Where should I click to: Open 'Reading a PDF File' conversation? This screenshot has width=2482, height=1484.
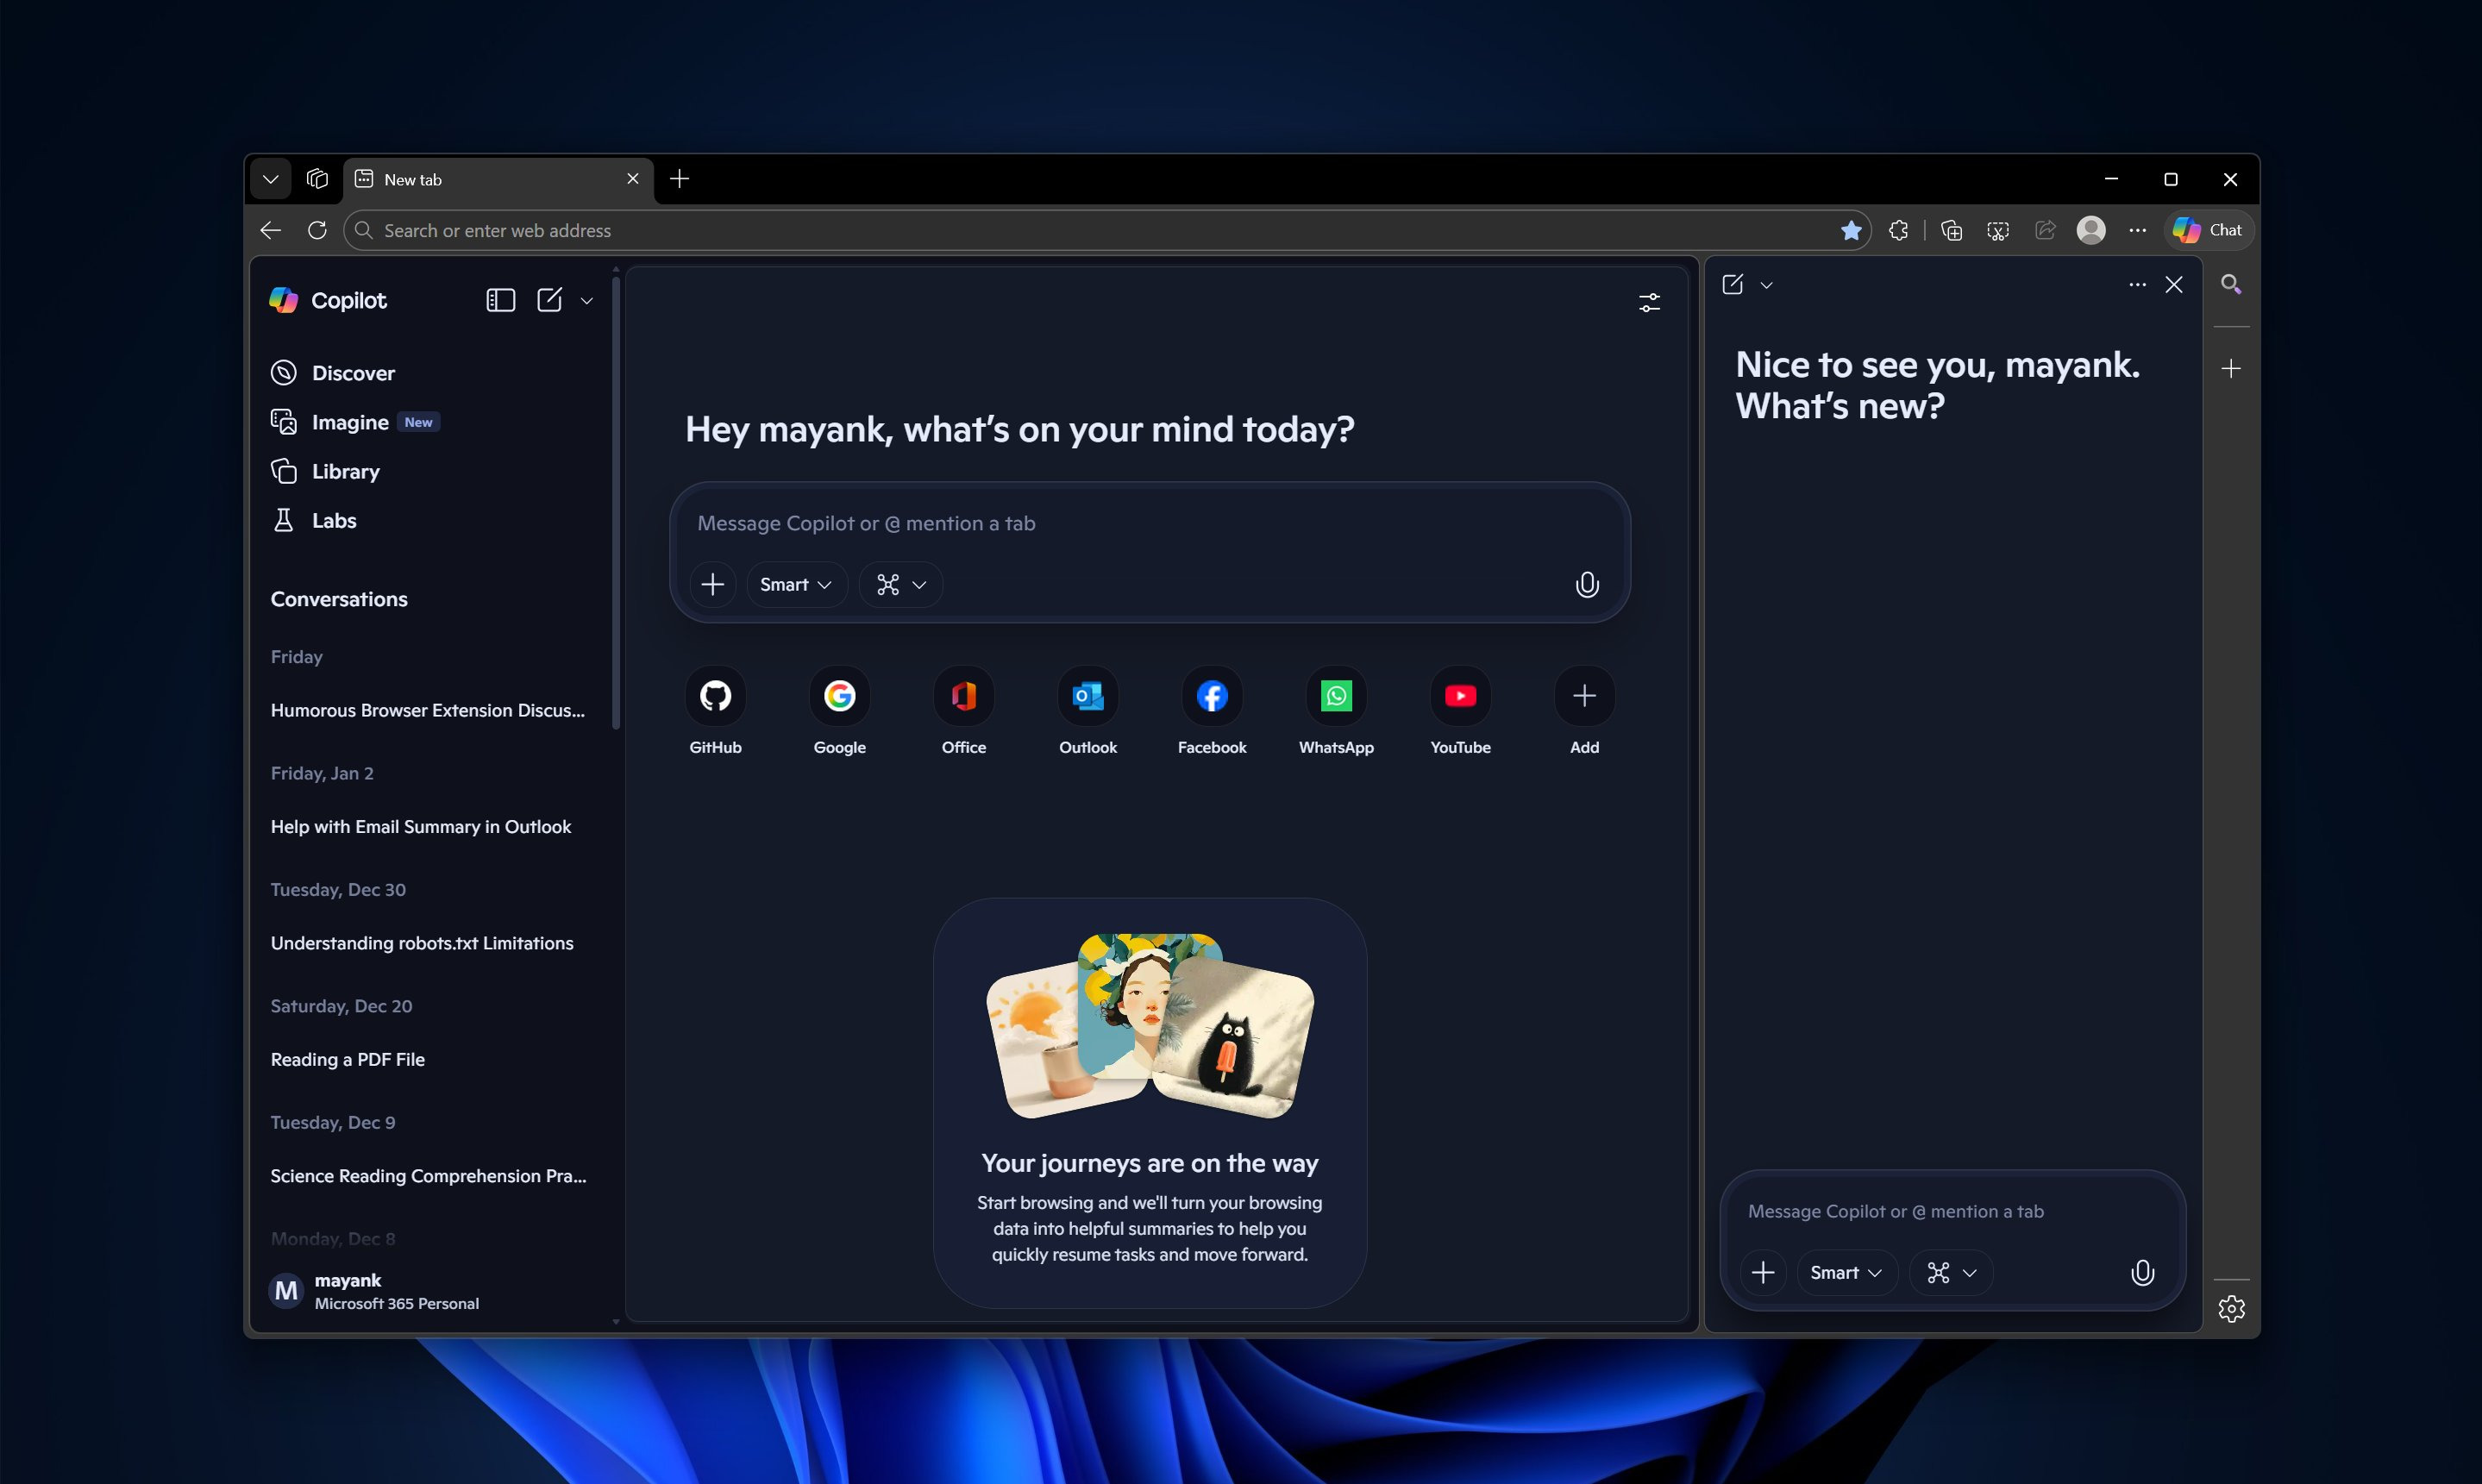coord(348,1059)
